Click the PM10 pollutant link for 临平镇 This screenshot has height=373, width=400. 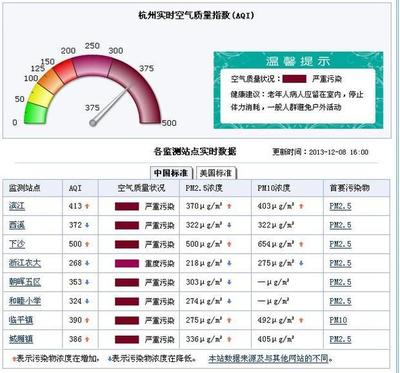point(338,320)
